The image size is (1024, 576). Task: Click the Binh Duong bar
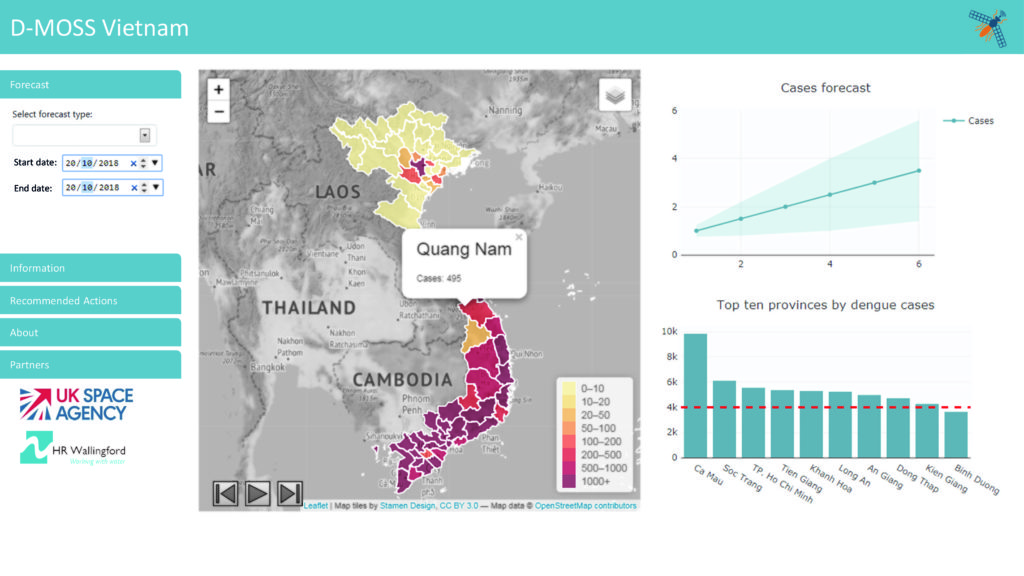(x=956, y=434)
